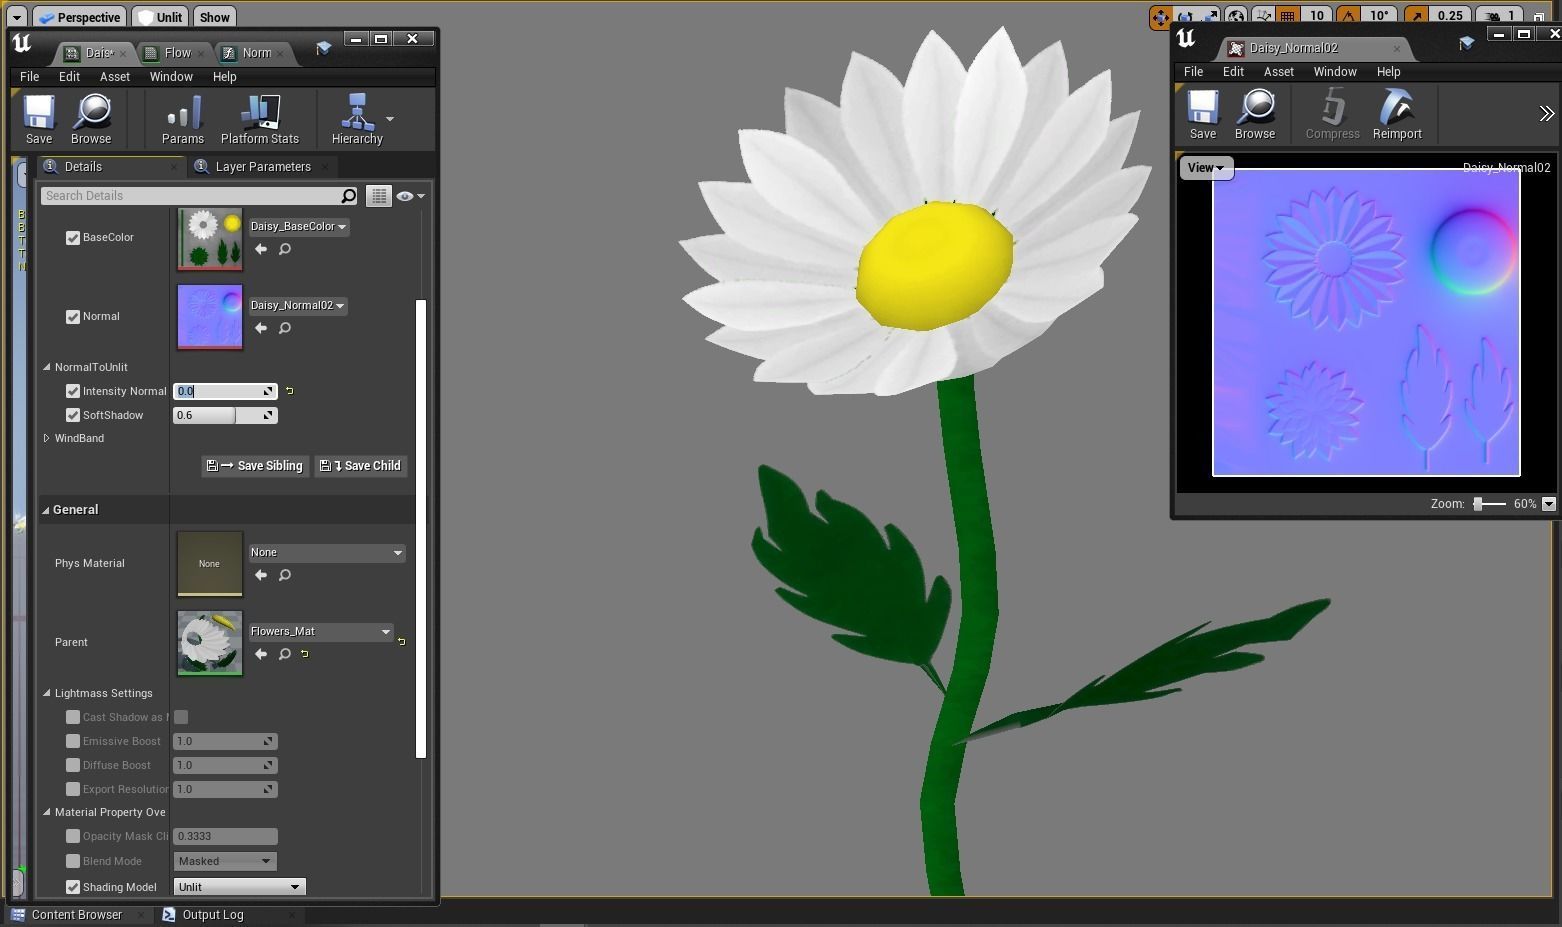The height and width of the screenshot is (927, 1562).
Task: Save the material instance via Save icon
Action: pos(39,120)
